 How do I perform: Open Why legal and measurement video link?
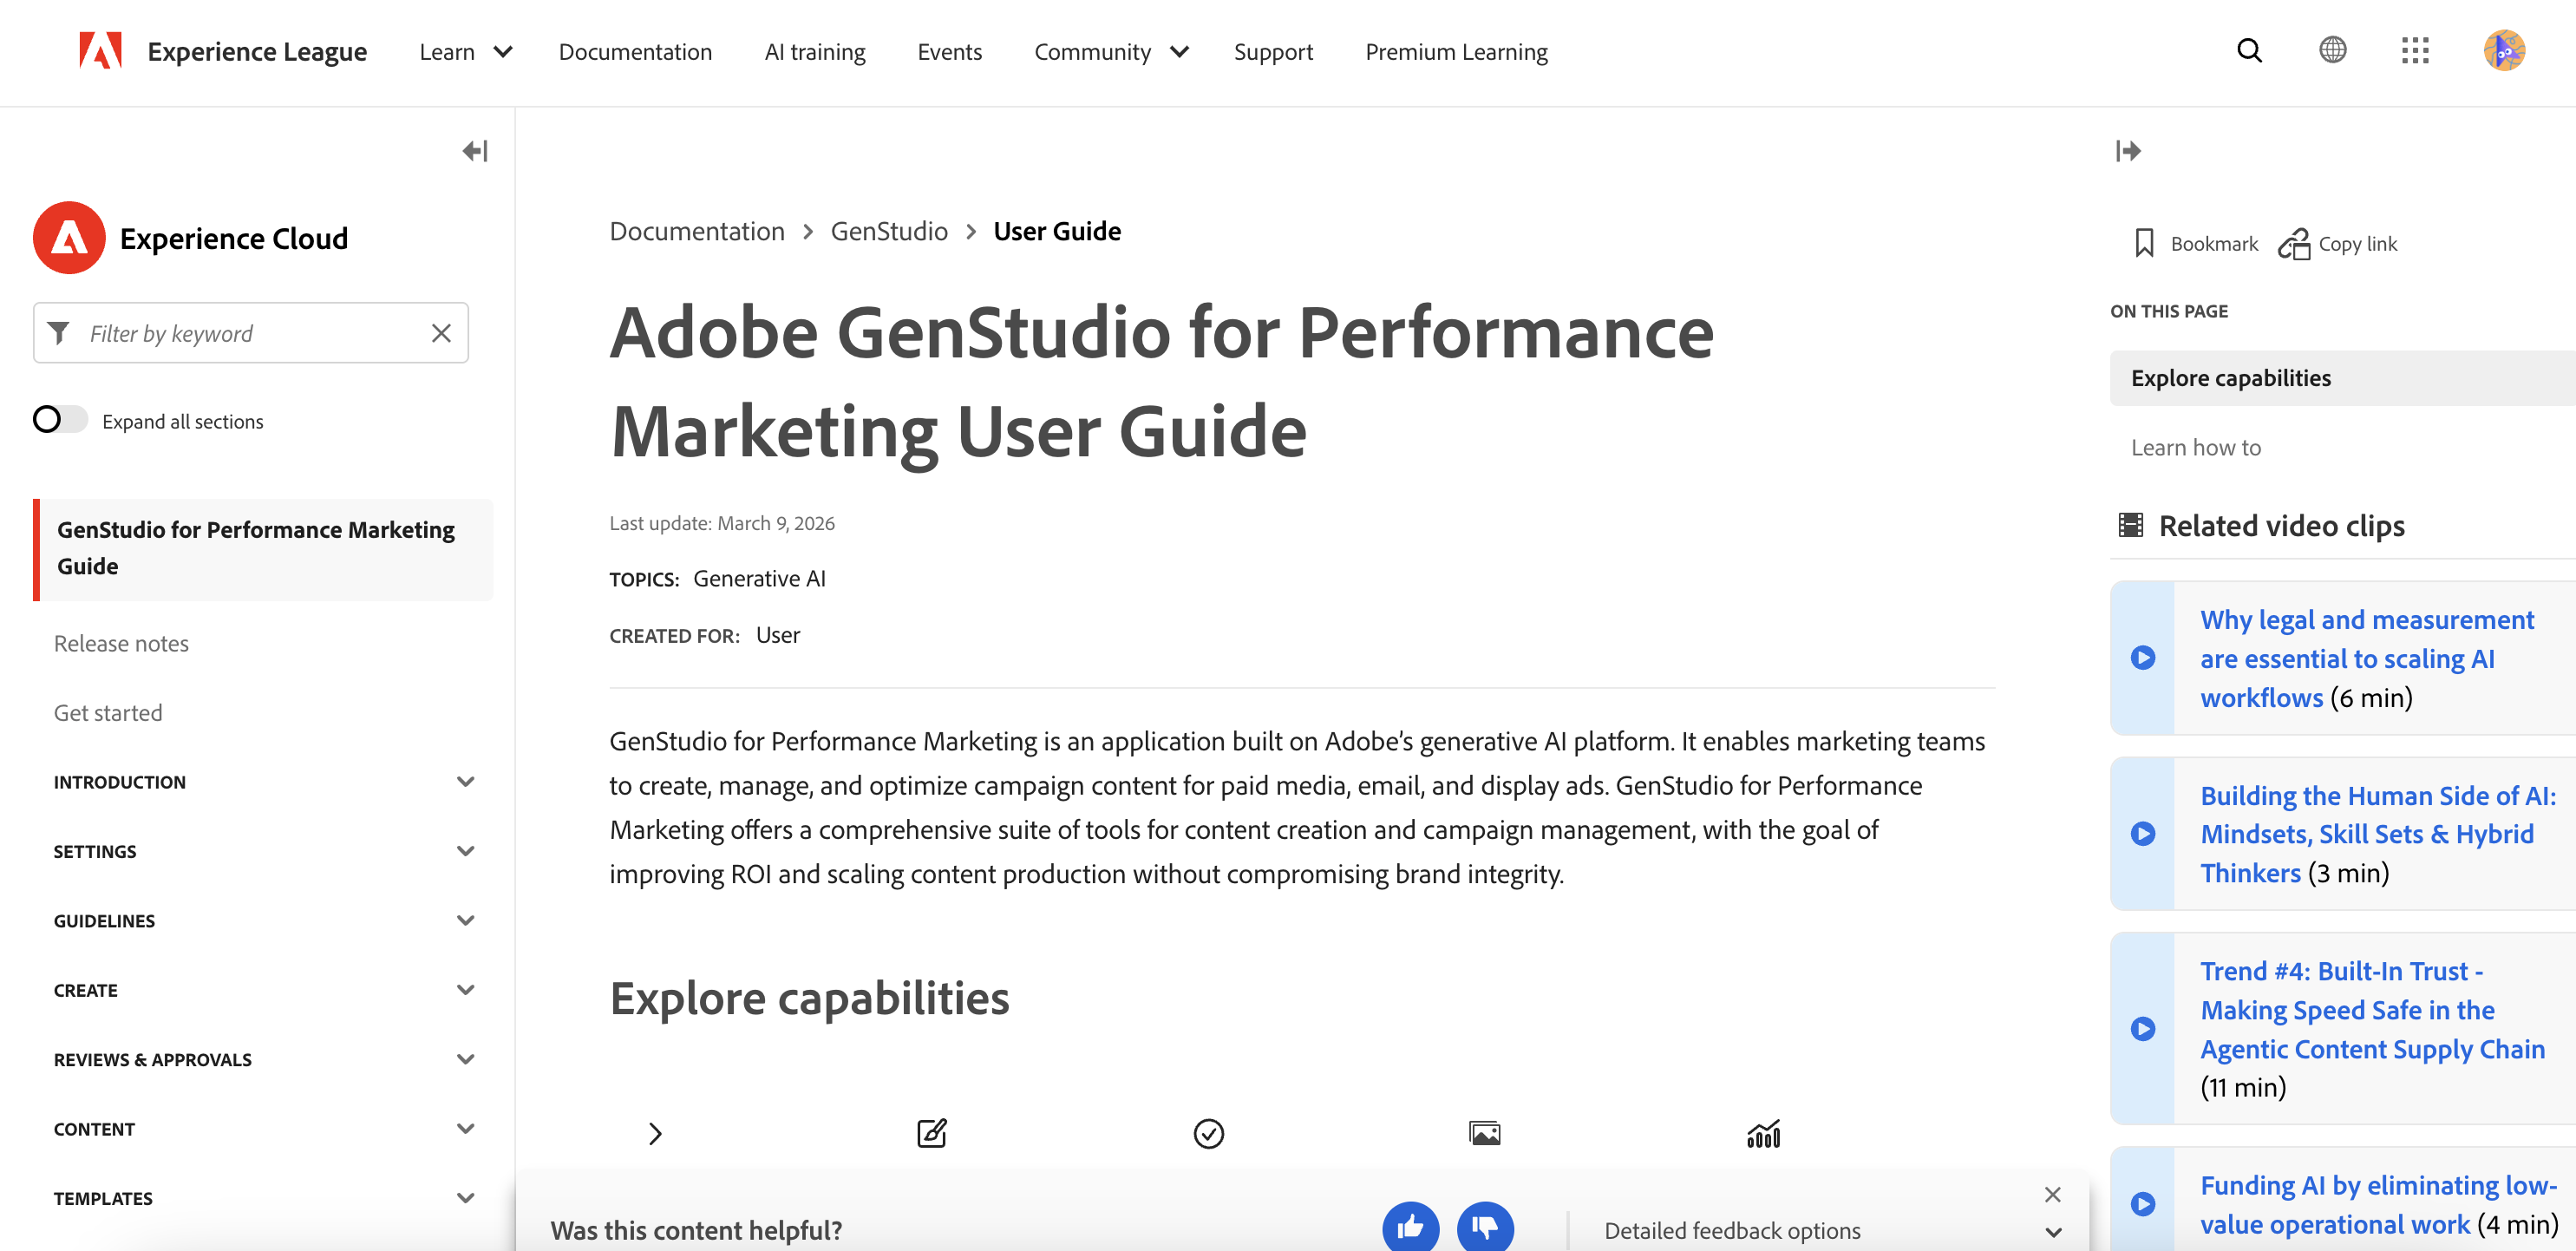[x=2366, y=658]
